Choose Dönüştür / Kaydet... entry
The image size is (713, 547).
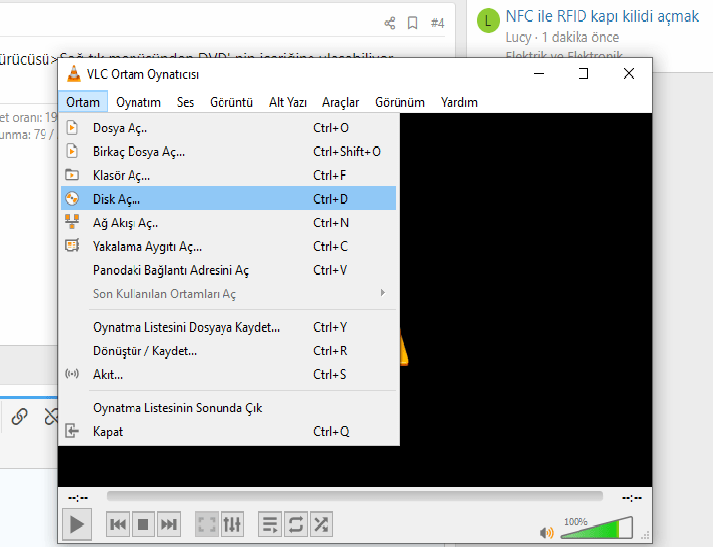pyautogui.click(x=228, y=351)
